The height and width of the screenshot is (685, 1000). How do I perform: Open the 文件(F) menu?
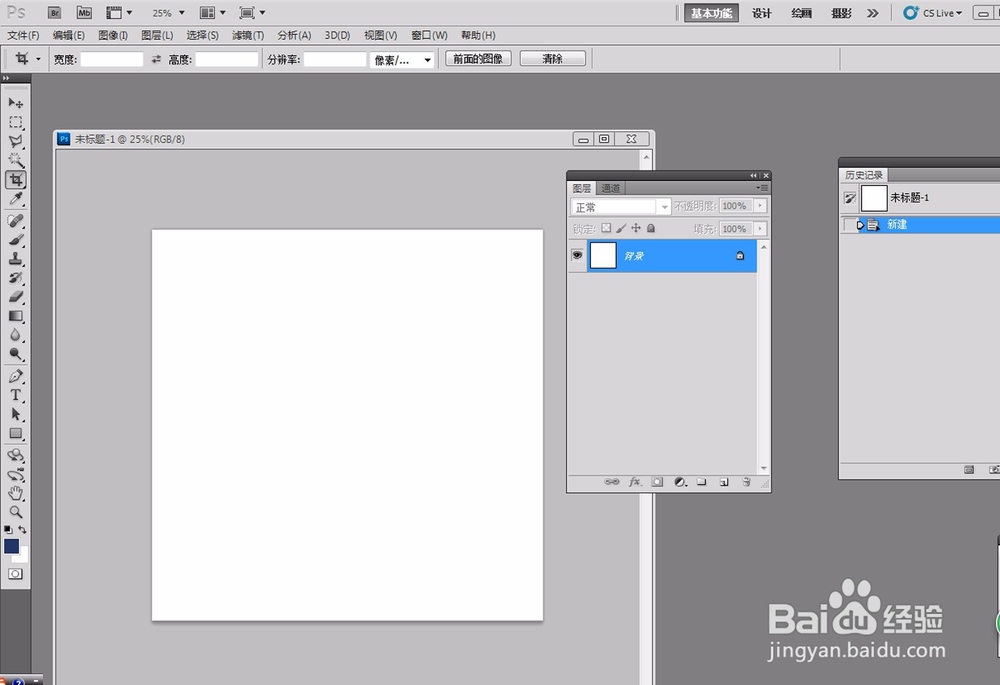[23, 35]
